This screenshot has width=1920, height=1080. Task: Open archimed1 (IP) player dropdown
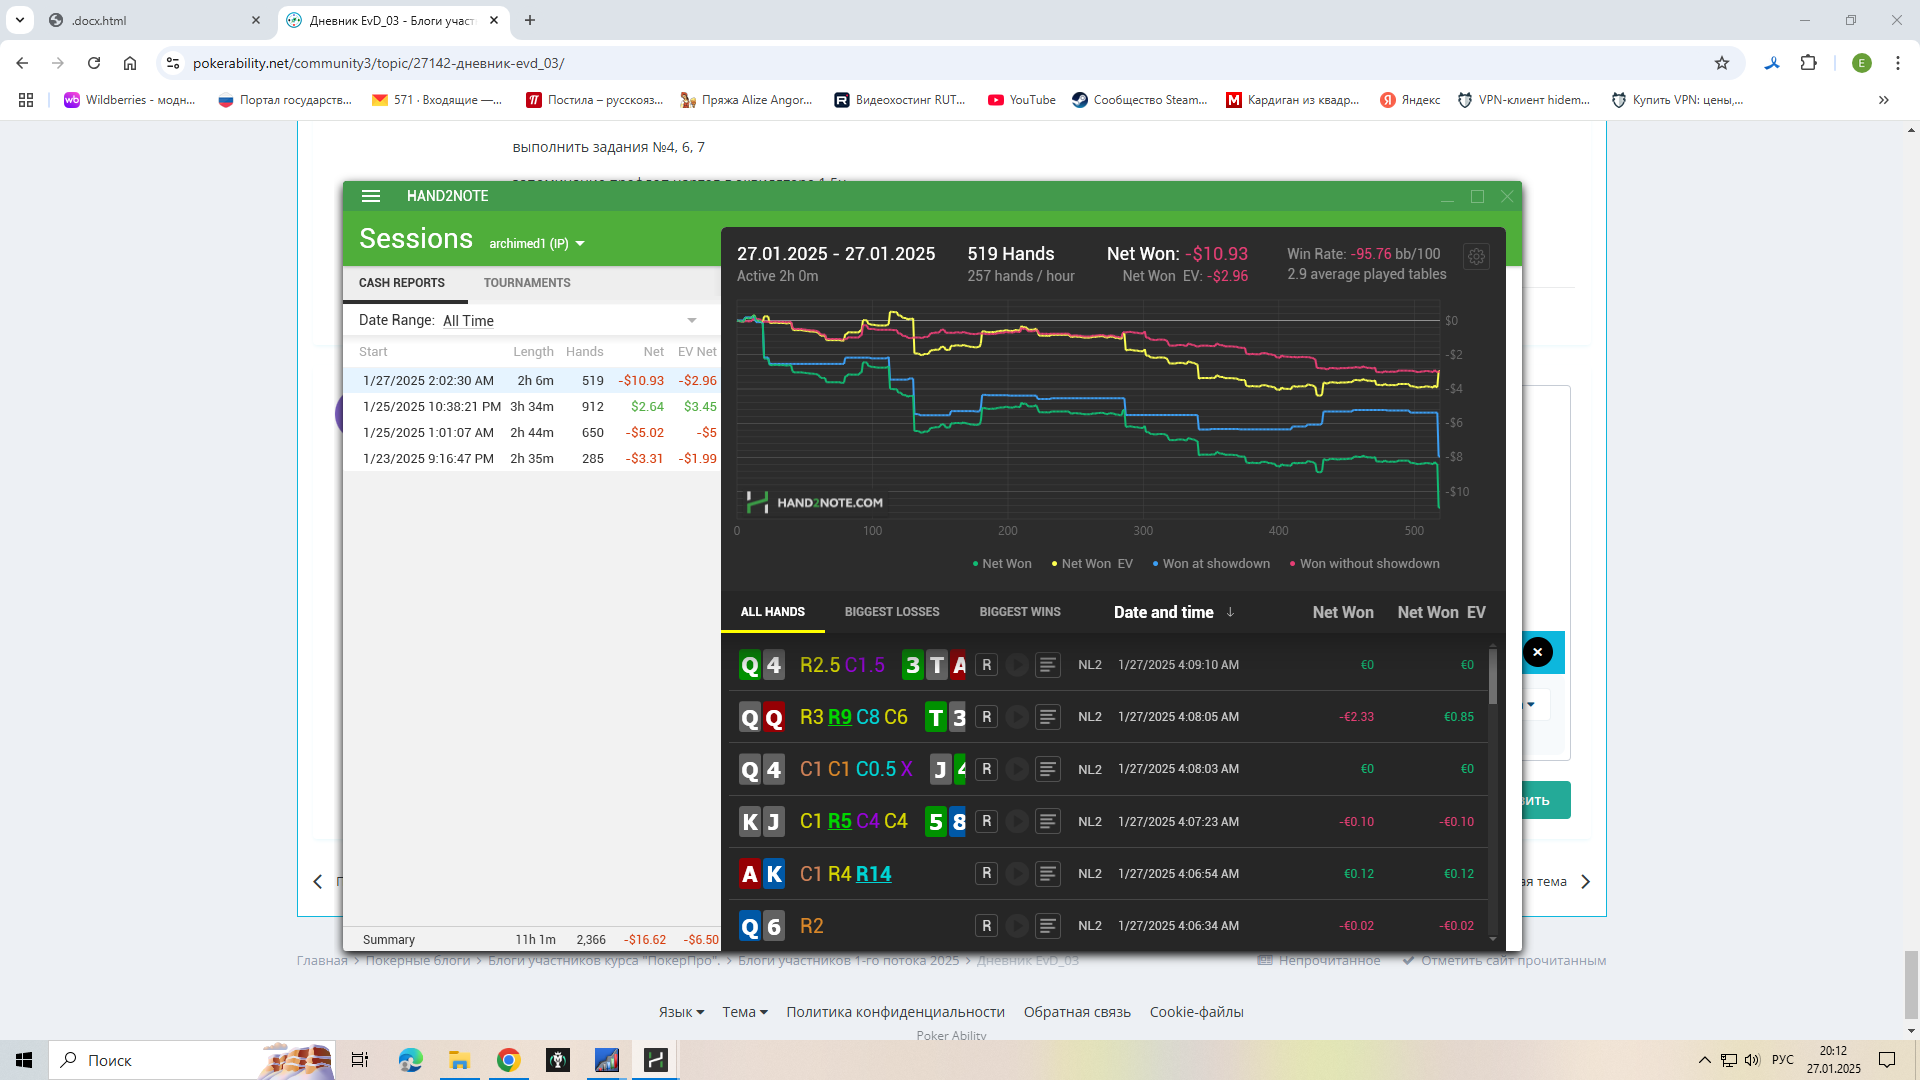pos(537,244)
